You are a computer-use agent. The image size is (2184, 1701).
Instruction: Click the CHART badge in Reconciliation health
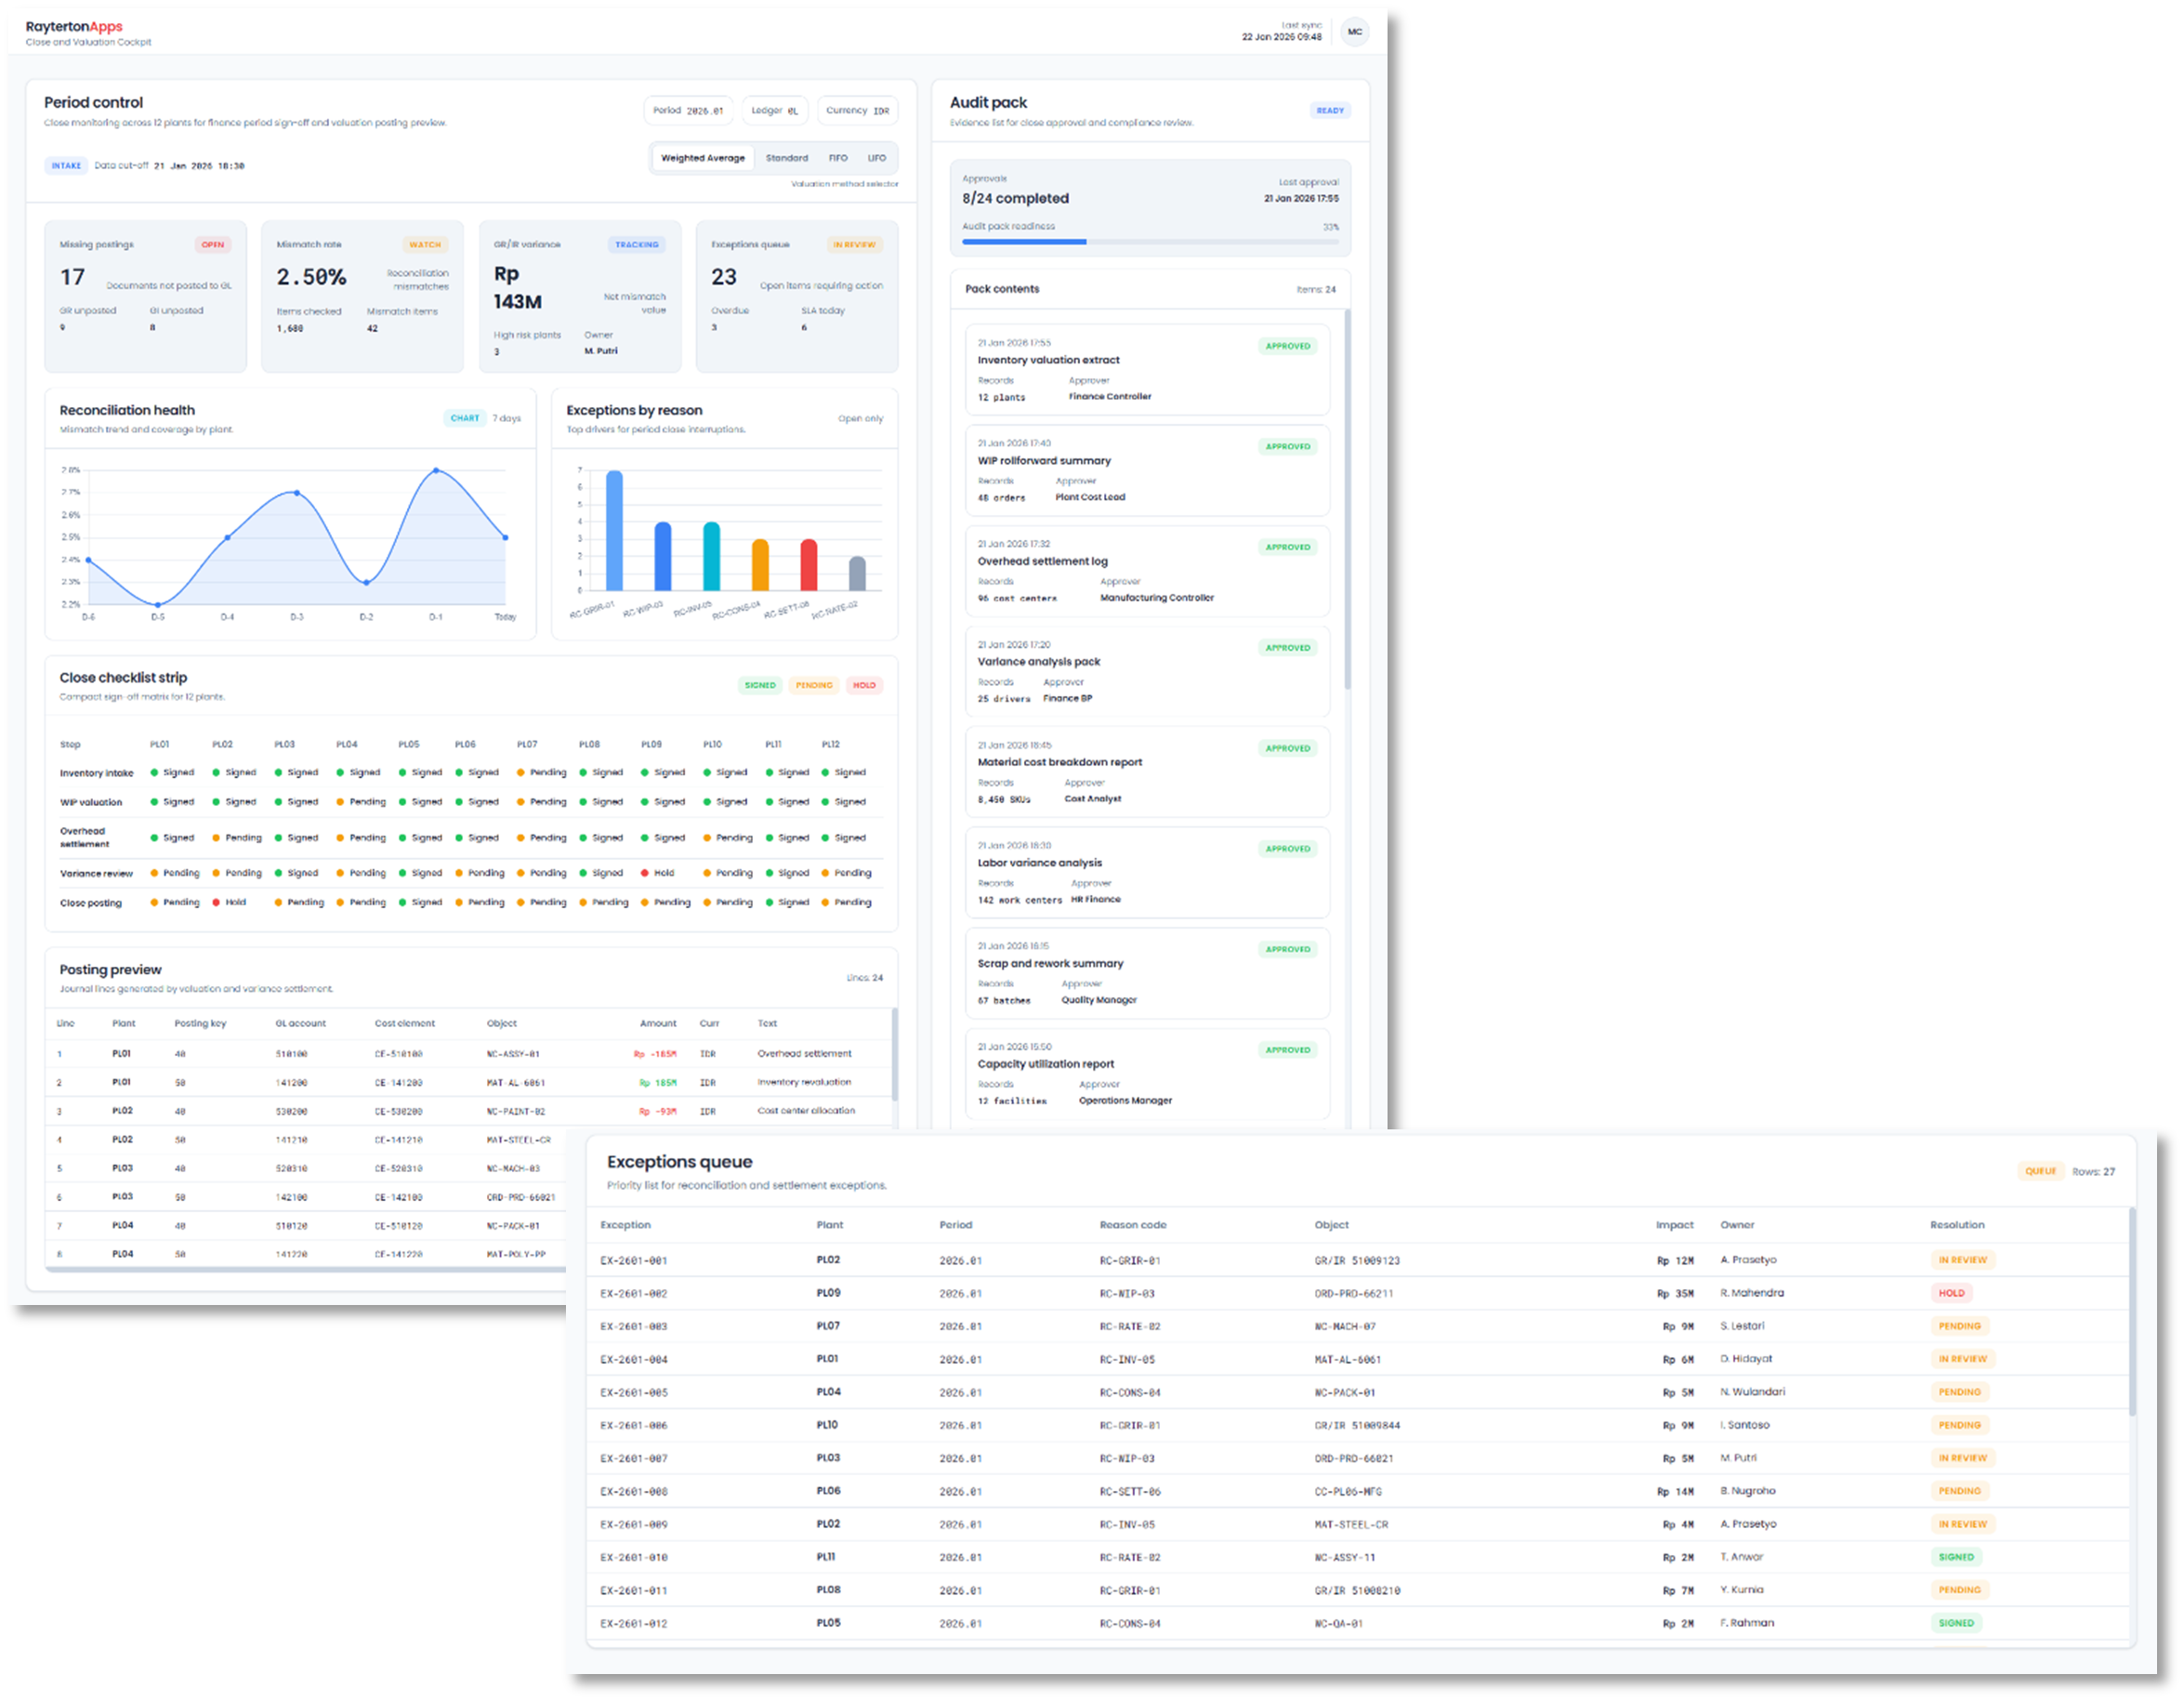coord(464,418)
